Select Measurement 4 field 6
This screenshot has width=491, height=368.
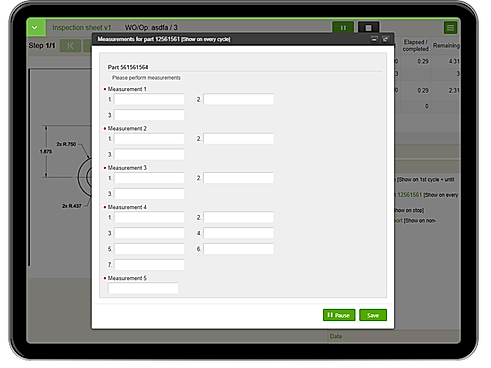[238, 249]
